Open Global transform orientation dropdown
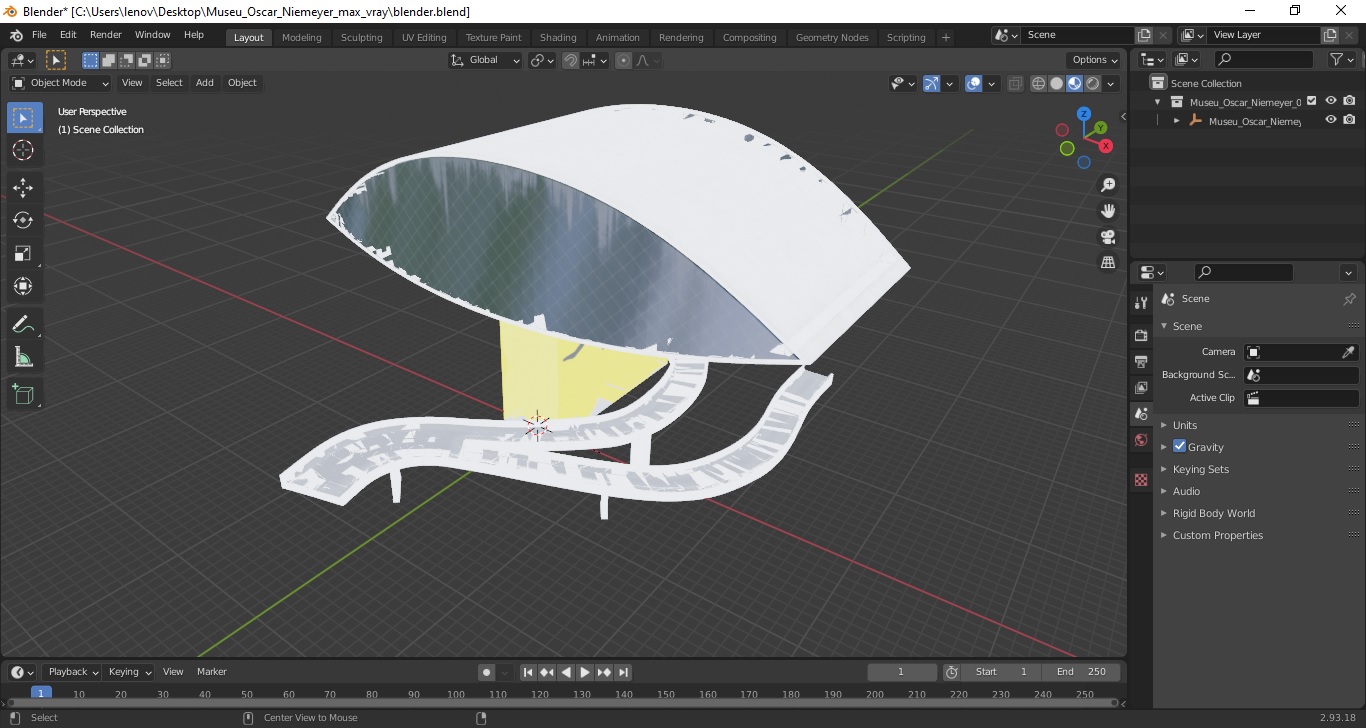The width and height of the screenshot is (1366, 728). click(486, 60)
